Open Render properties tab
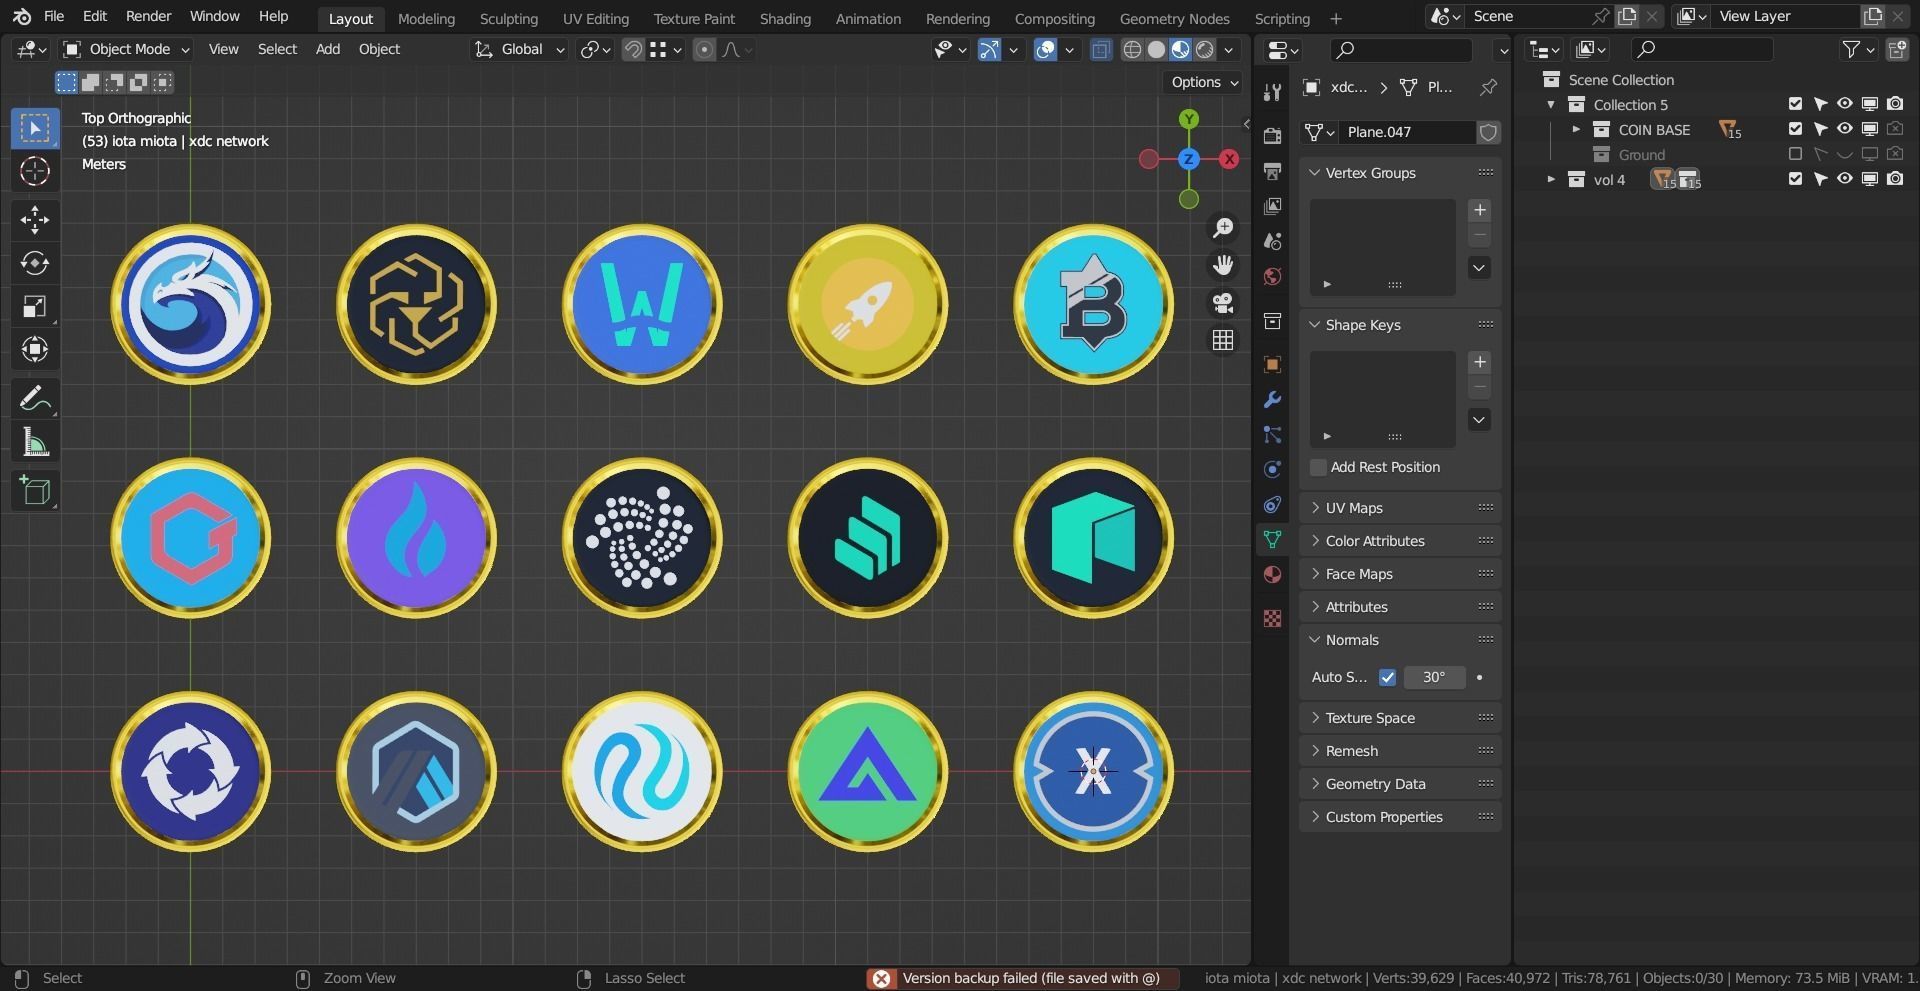 1272,135
